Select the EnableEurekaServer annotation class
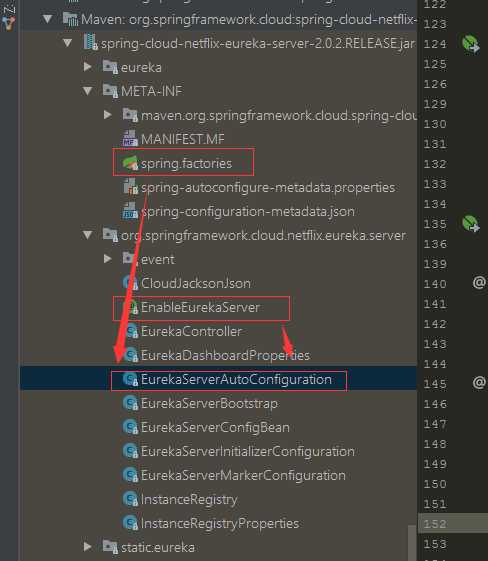This screenshot has width=488, height=561. tap(200, 307)
